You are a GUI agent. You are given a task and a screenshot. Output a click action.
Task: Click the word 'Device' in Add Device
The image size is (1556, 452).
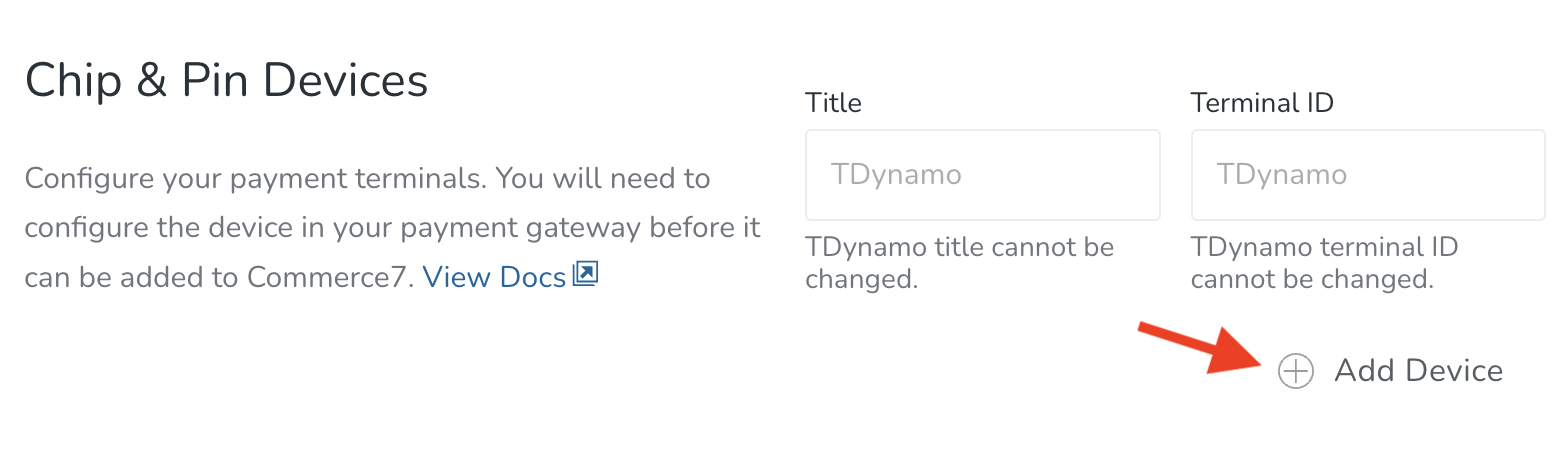[1454, 371]
